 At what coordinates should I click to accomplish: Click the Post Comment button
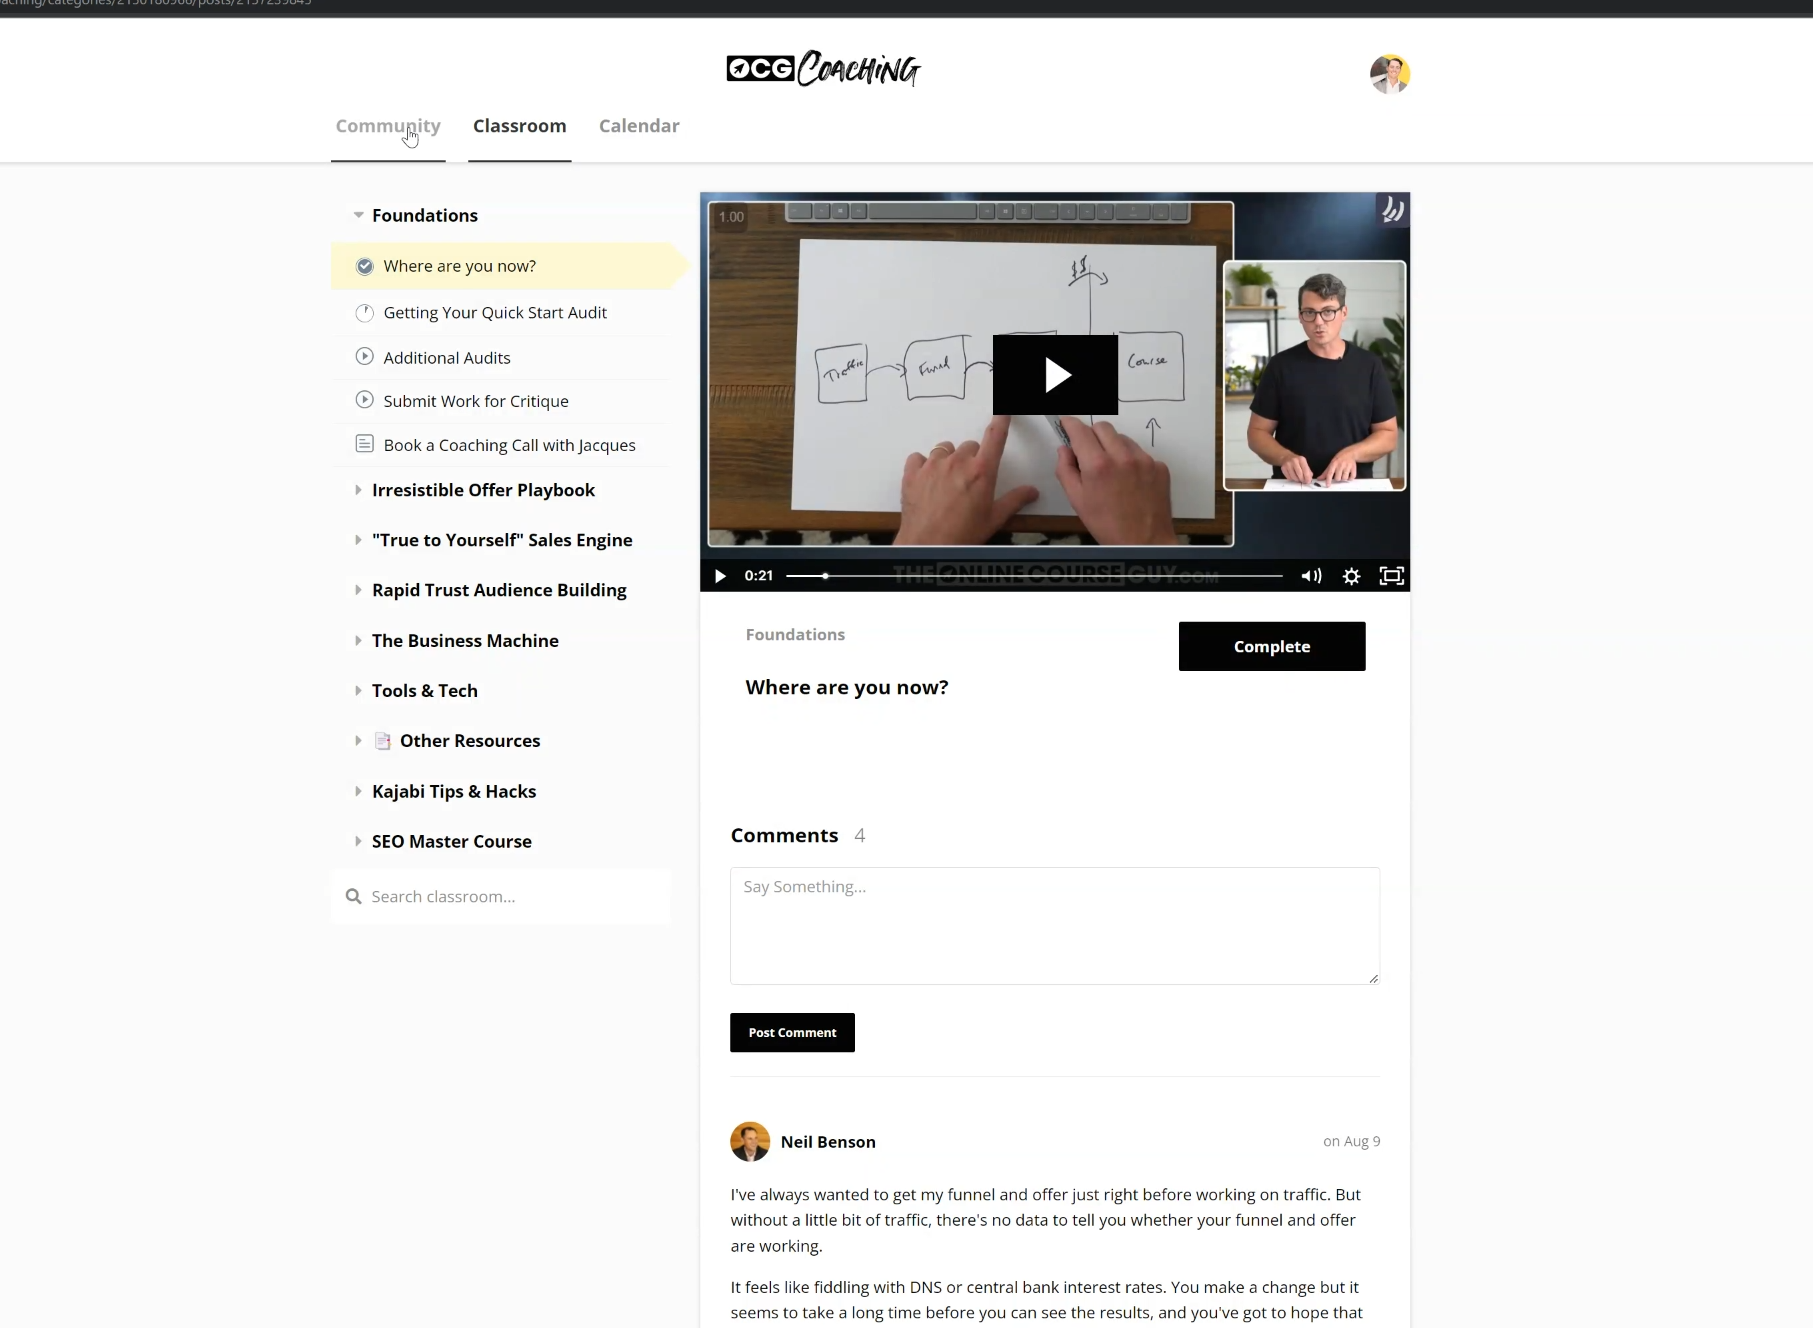click(792, 1032)
